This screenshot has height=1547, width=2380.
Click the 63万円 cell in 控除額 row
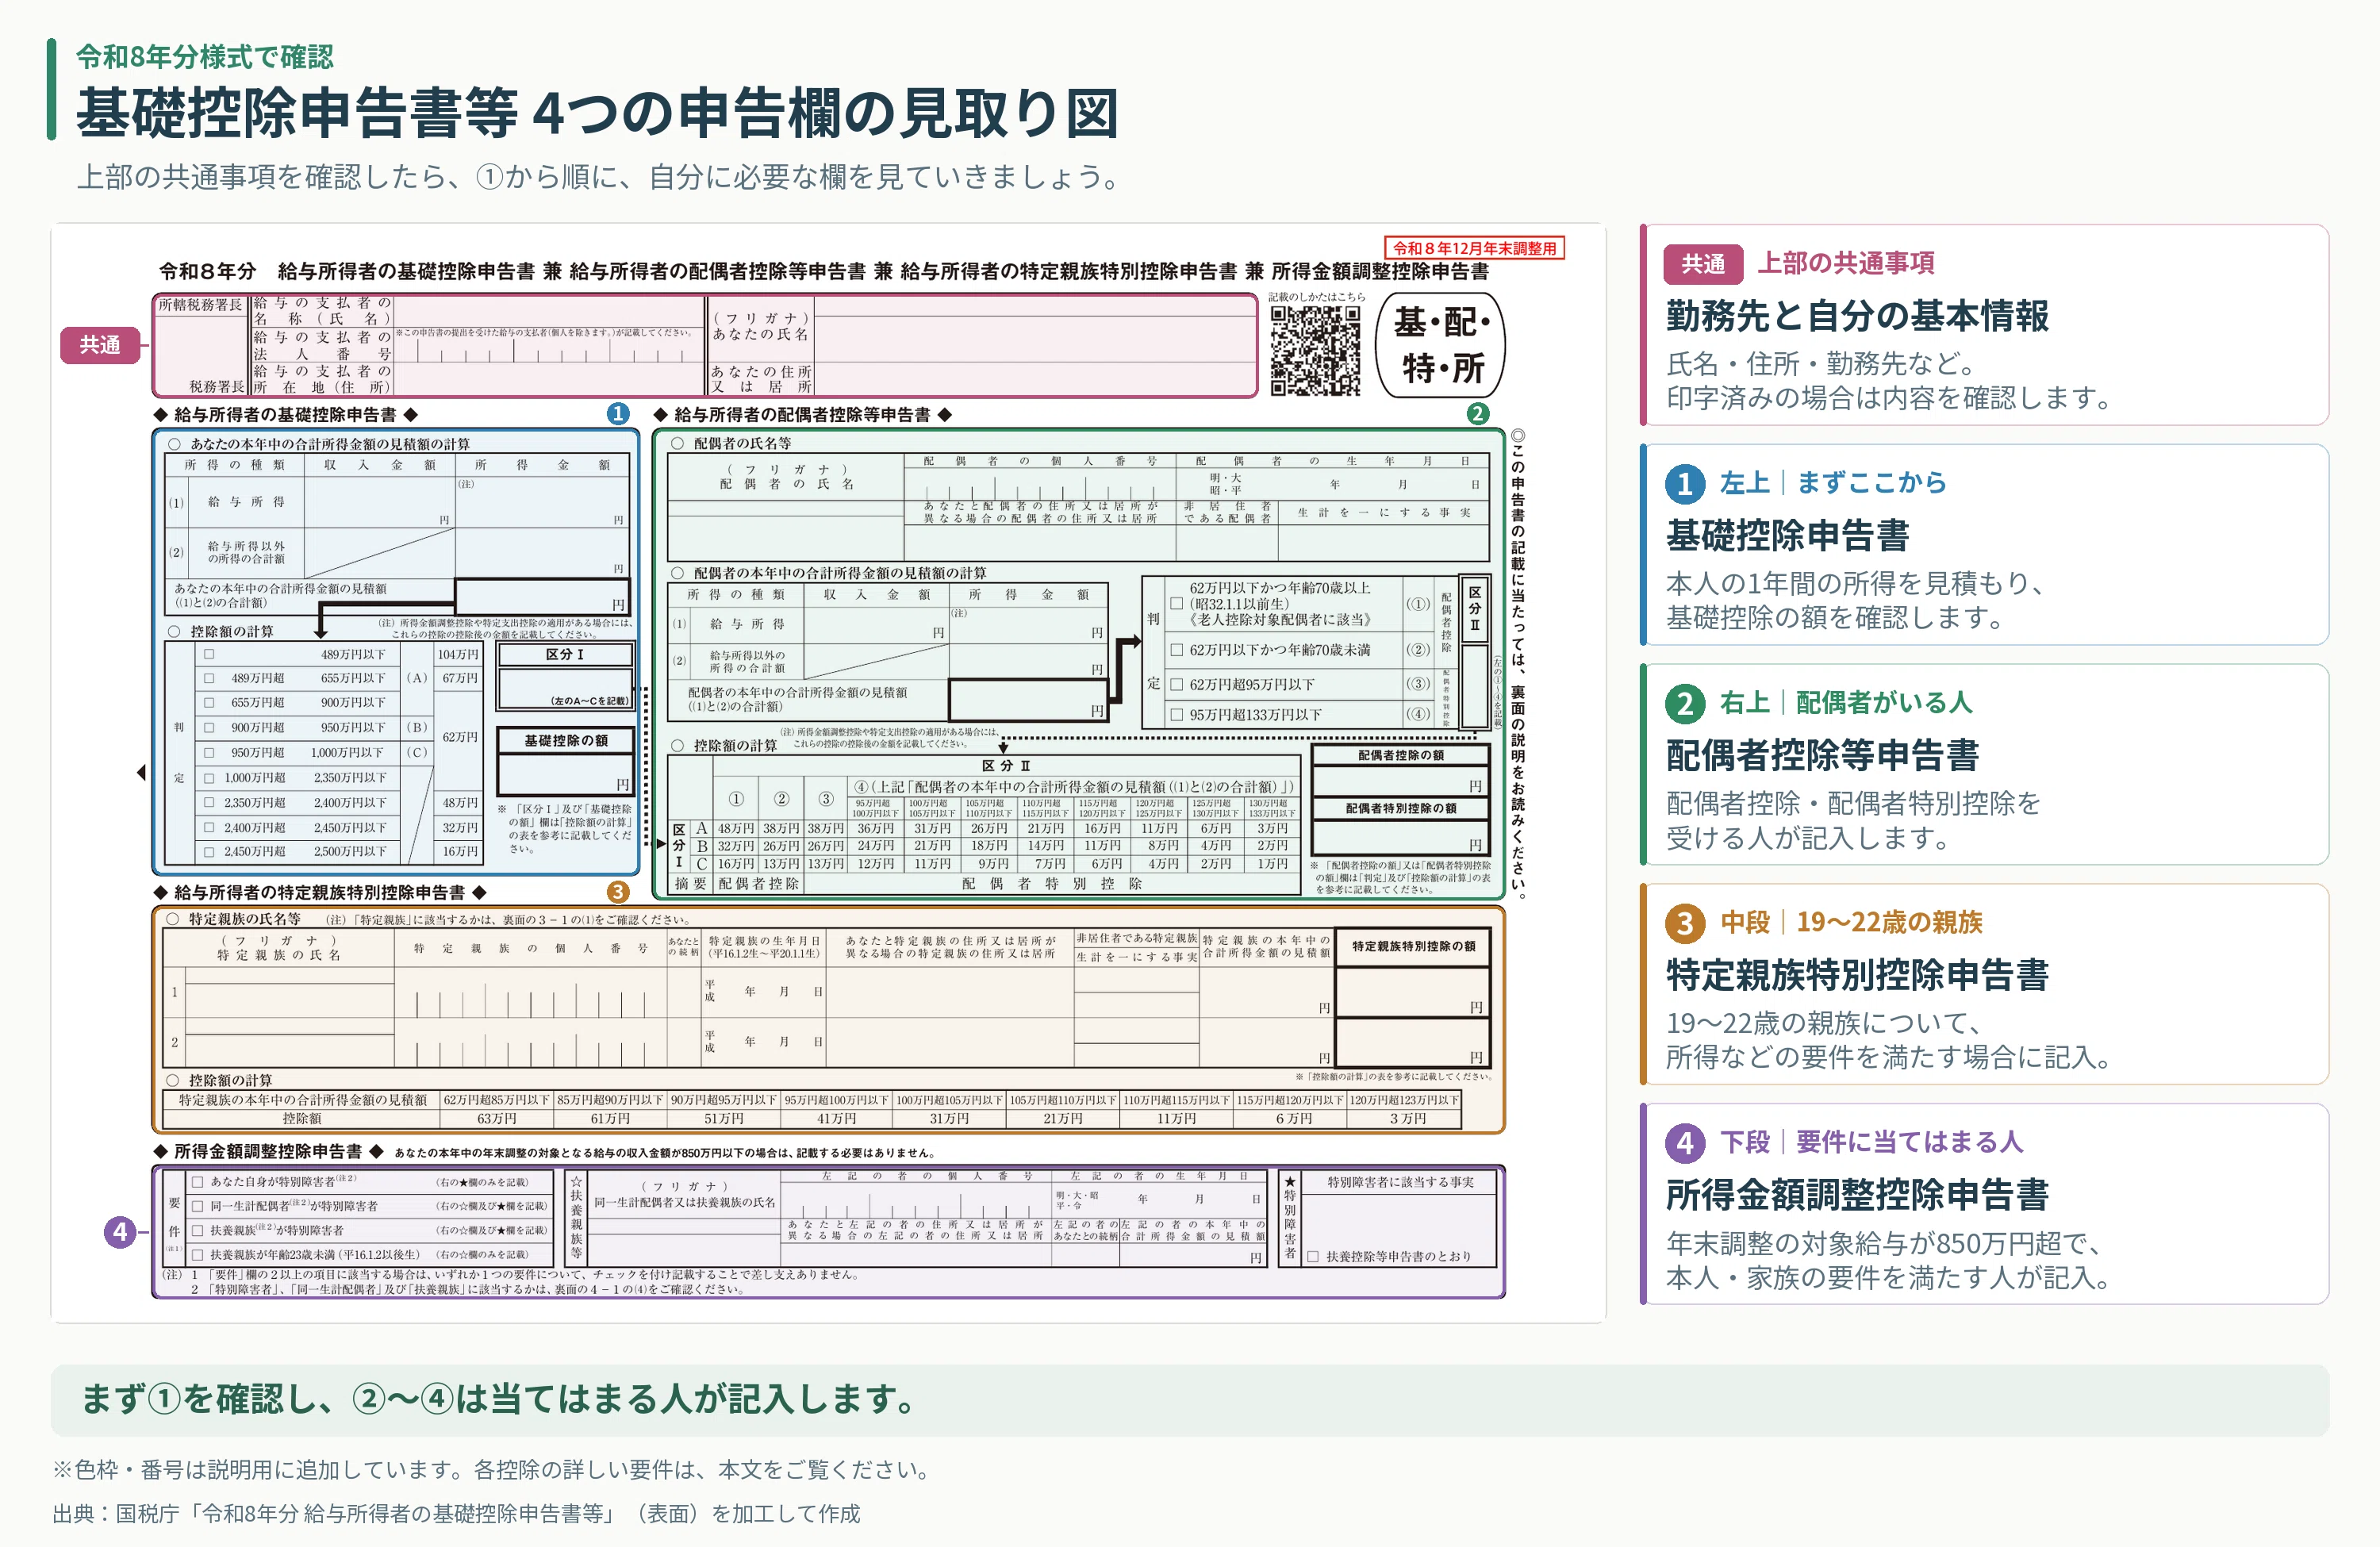(x=496, y=1118)
